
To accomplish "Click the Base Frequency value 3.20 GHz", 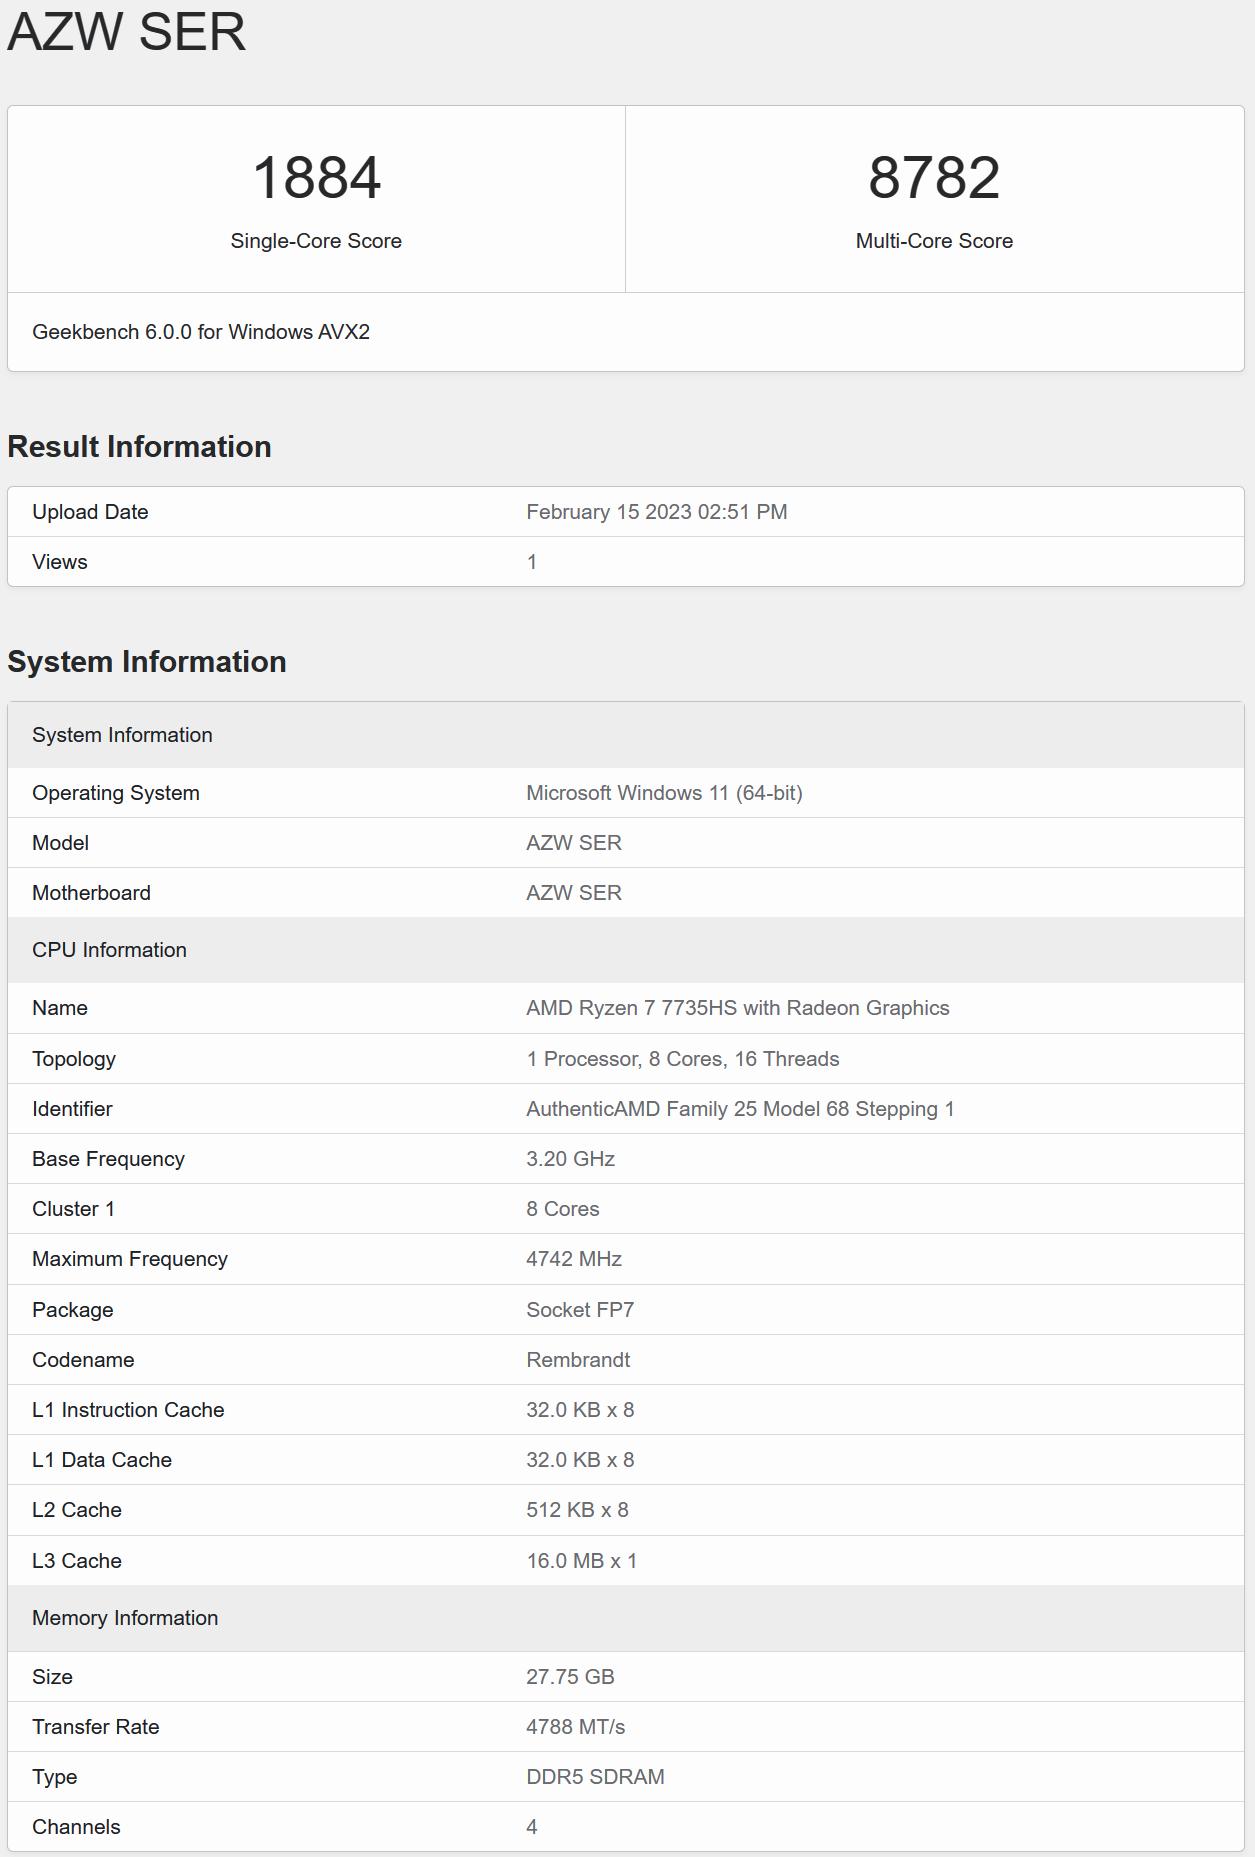I will point(570,1159).
